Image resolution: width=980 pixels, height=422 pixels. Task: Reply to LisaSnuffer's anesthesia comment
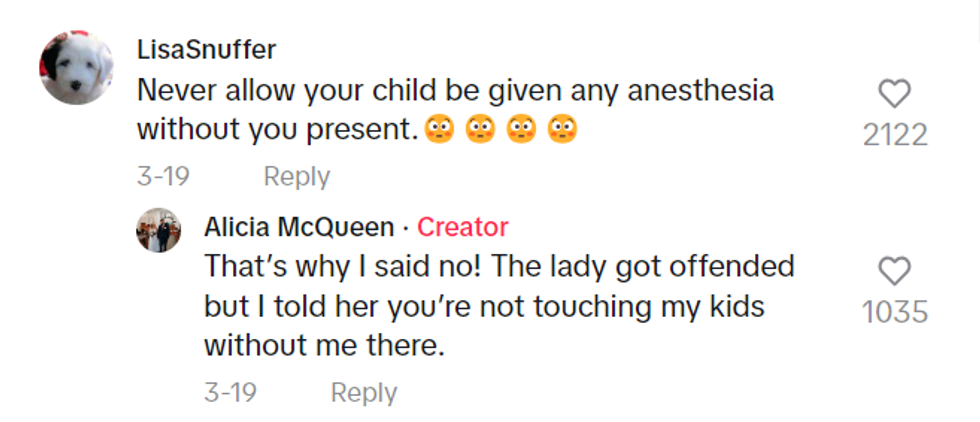(296, 177)
